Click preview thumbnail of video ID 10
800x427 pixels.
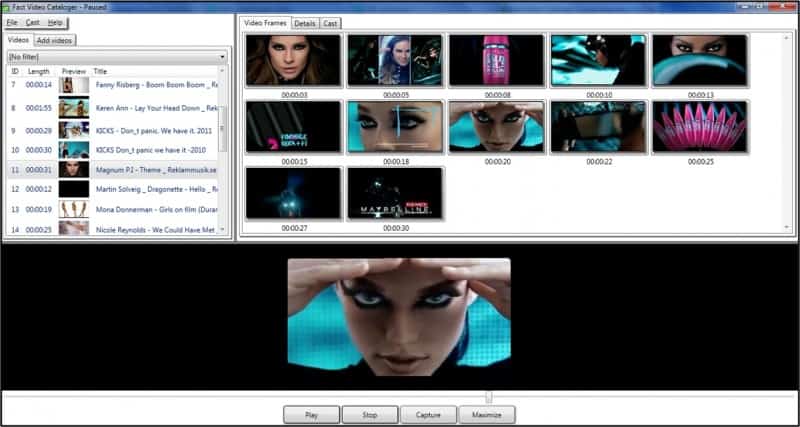coord(73,150)
